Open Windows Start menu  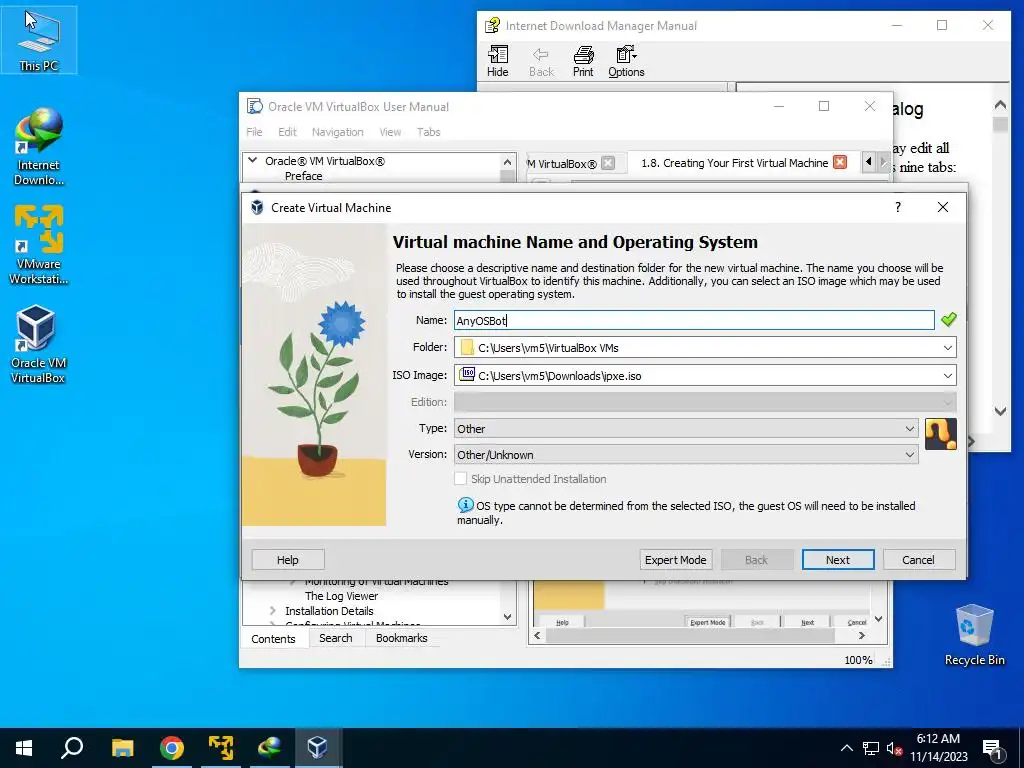[x=24, y=748]
